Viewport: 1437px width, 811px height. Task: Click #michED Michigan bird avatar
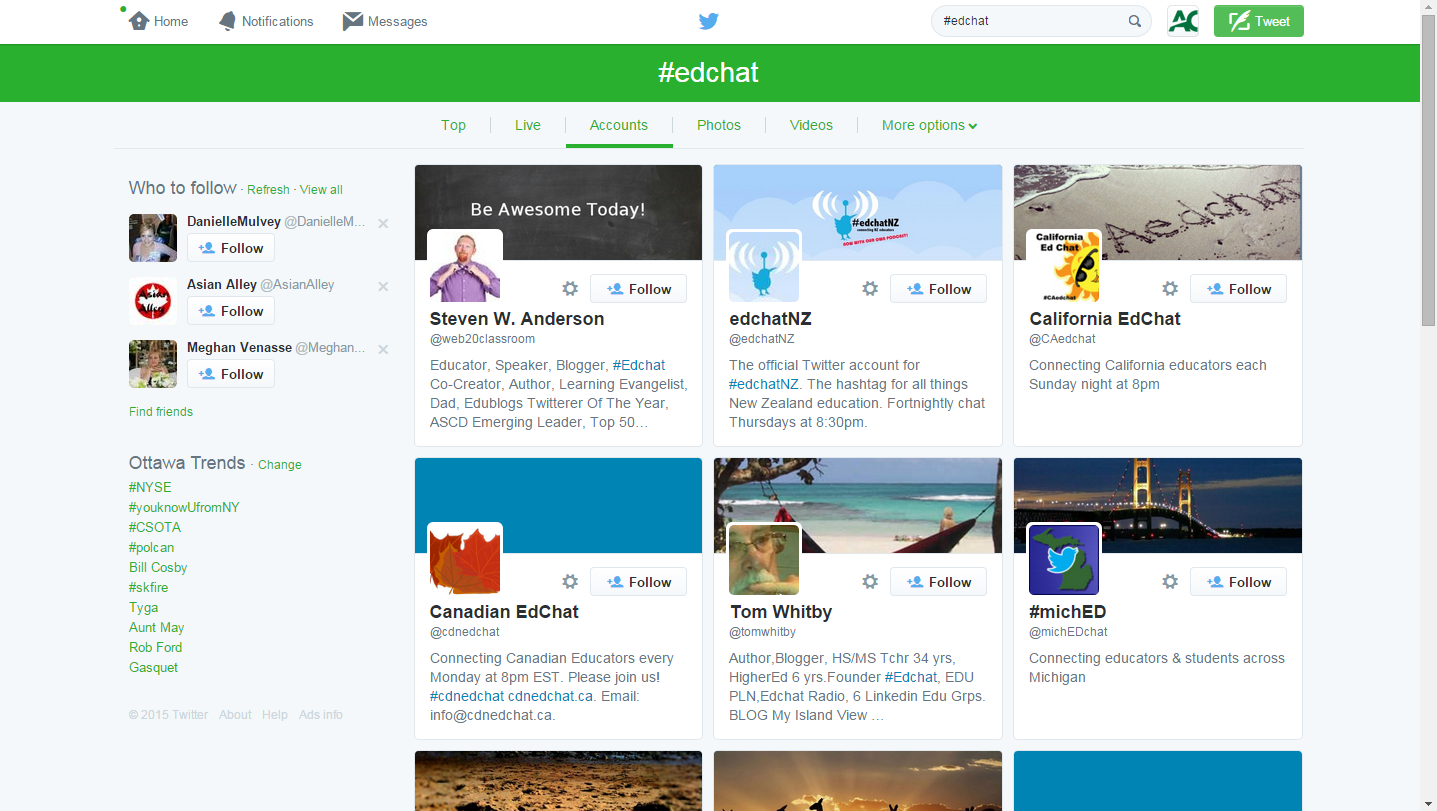coord(1065,560)
